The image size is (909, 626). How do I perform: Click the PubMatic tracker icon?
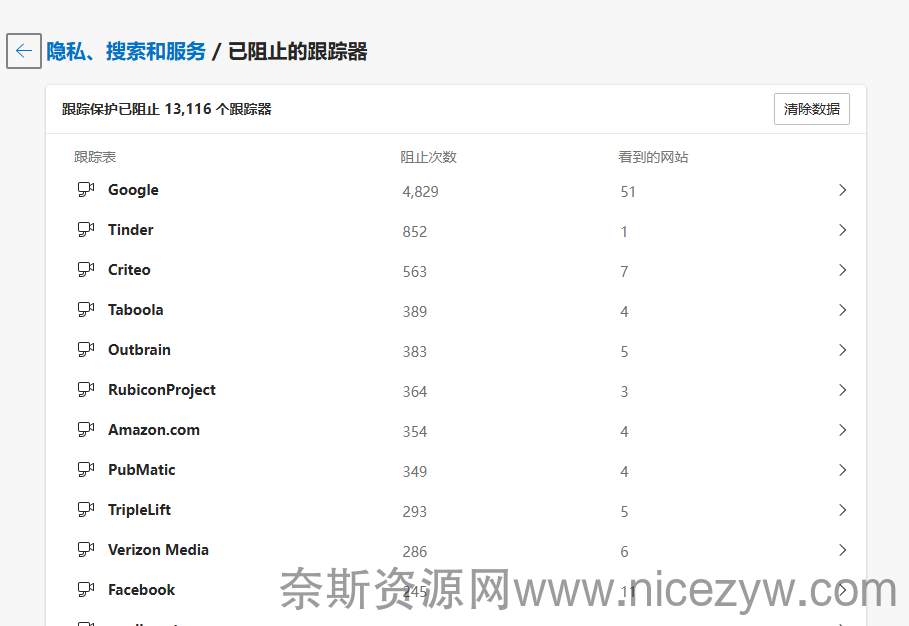point(86,470)
